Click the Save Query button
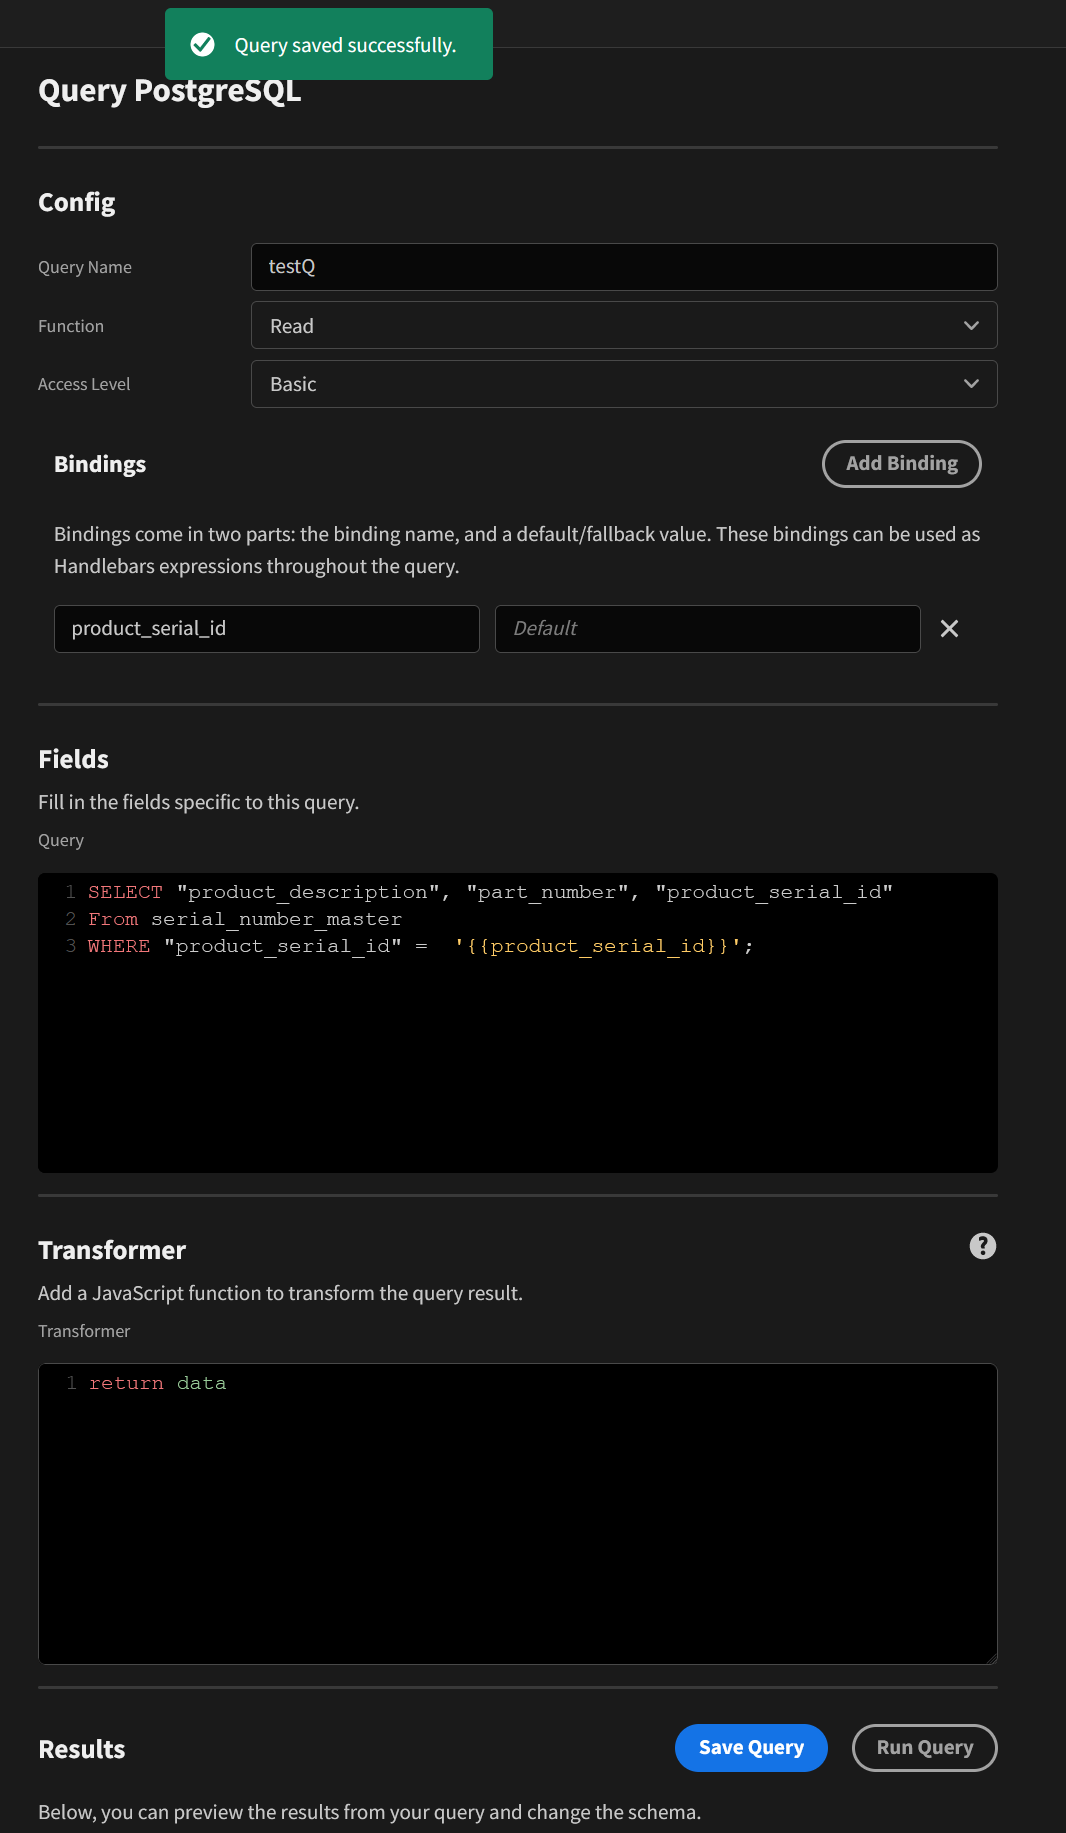 [751, 1747]
